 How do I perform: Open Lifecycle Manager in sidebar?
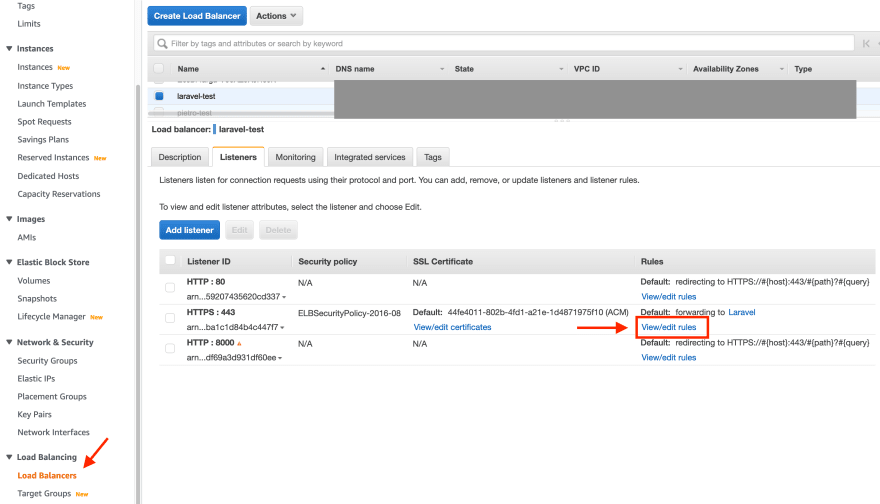click(x=51, y=317)
